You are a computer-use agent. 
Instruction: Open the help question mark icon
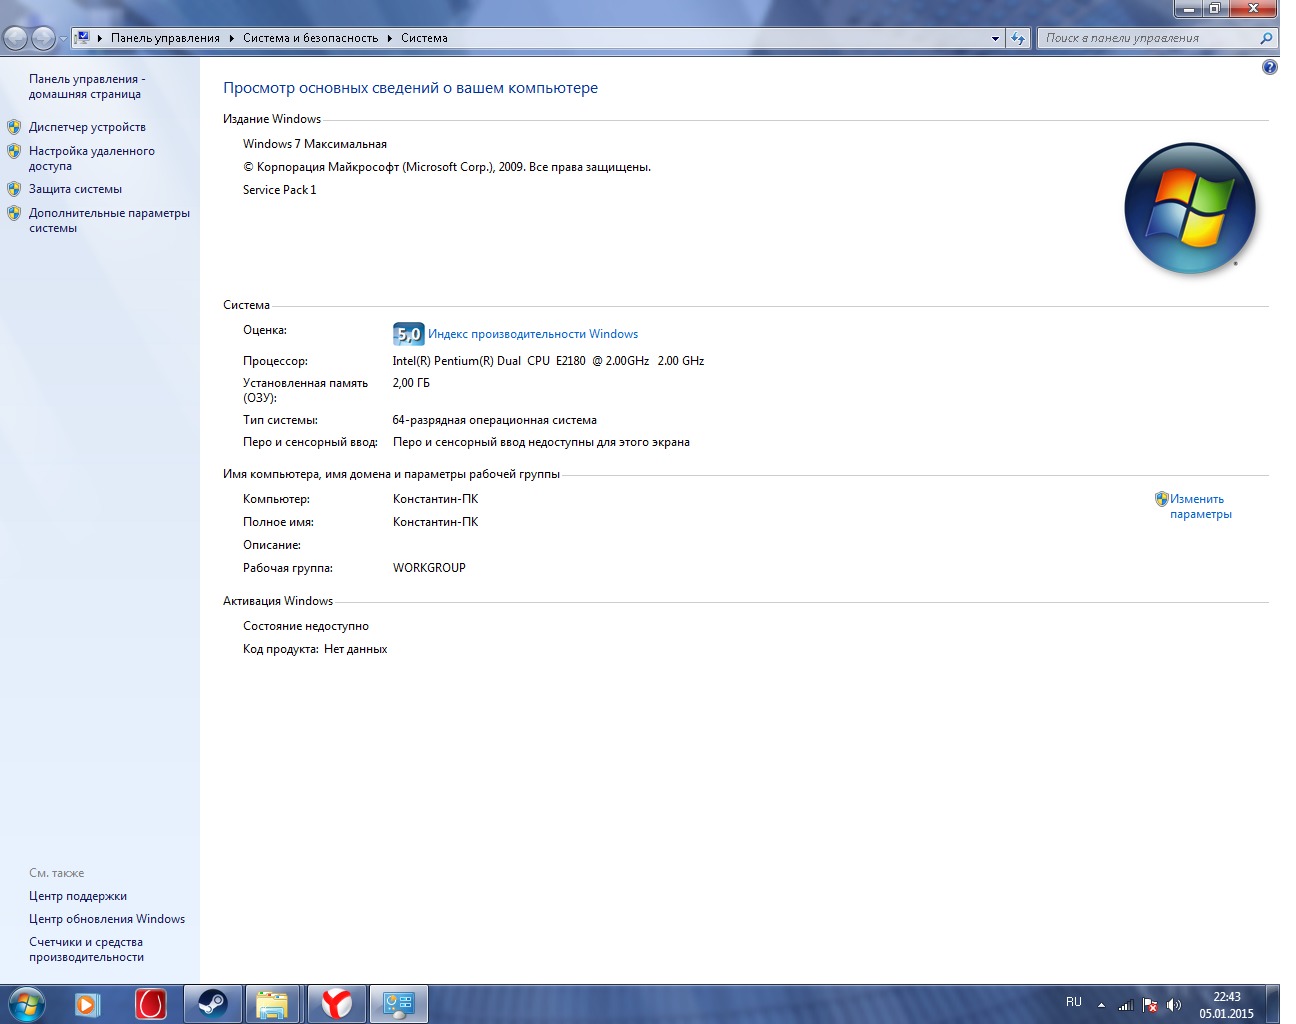click(x=1269, y=67)
